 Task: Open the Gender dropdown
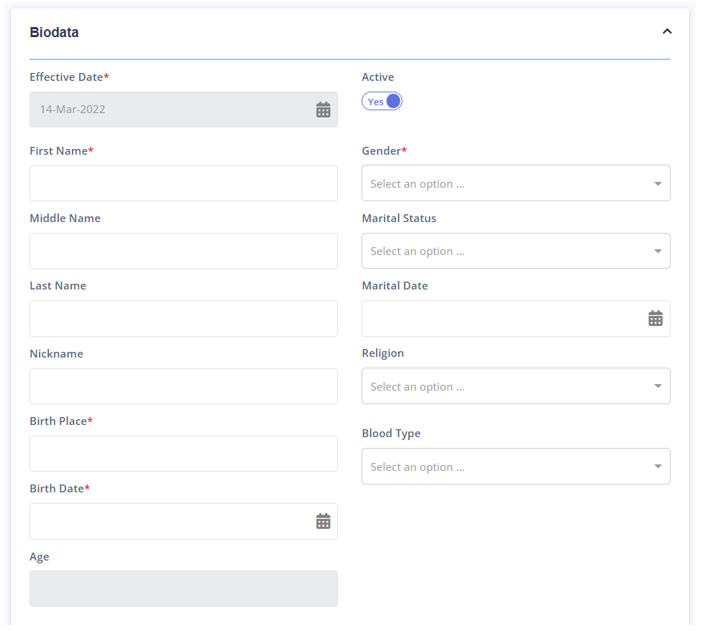(x=518, y=184)
